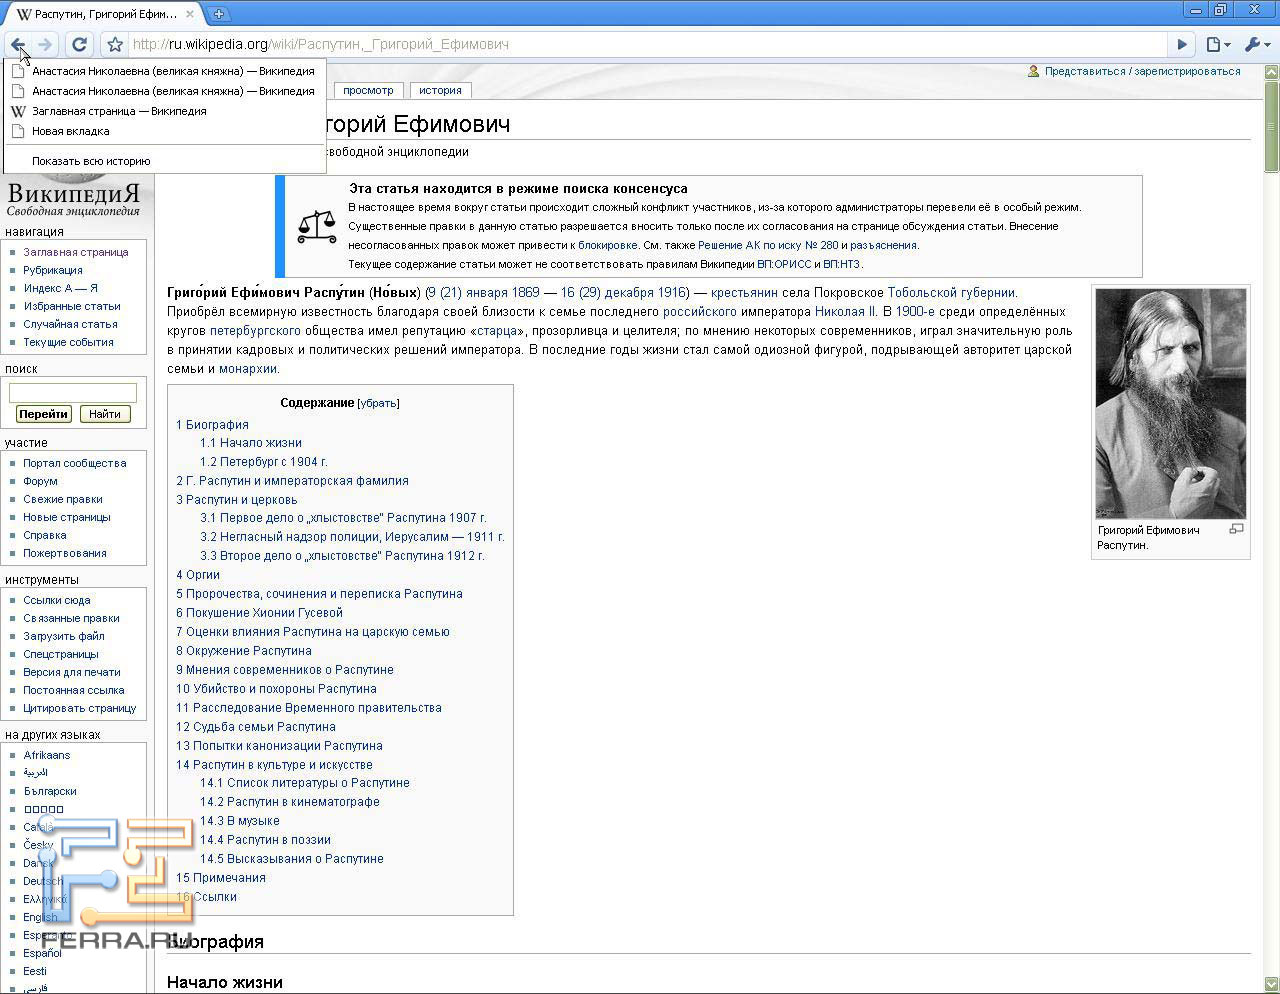1280x994 pixels.
Task: Switch to Español language version
Action: [43, 953]
